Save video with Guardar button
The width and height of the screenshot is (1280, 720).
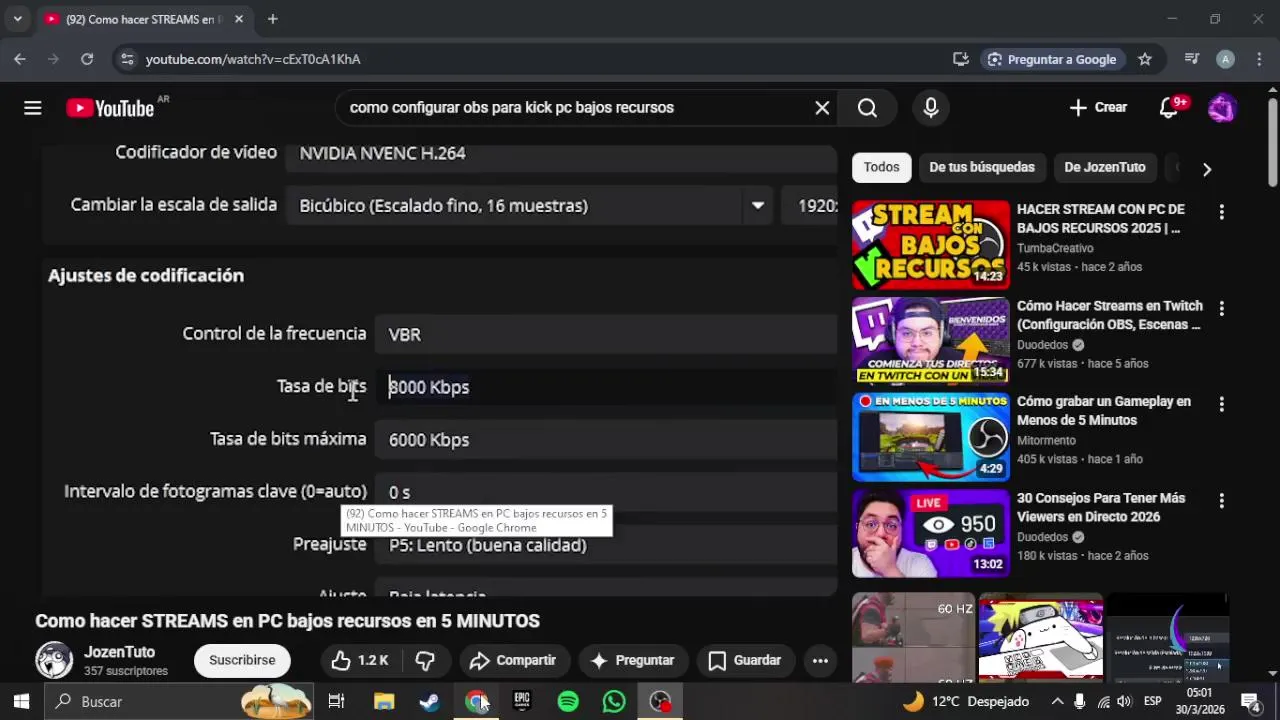point(744,660)
